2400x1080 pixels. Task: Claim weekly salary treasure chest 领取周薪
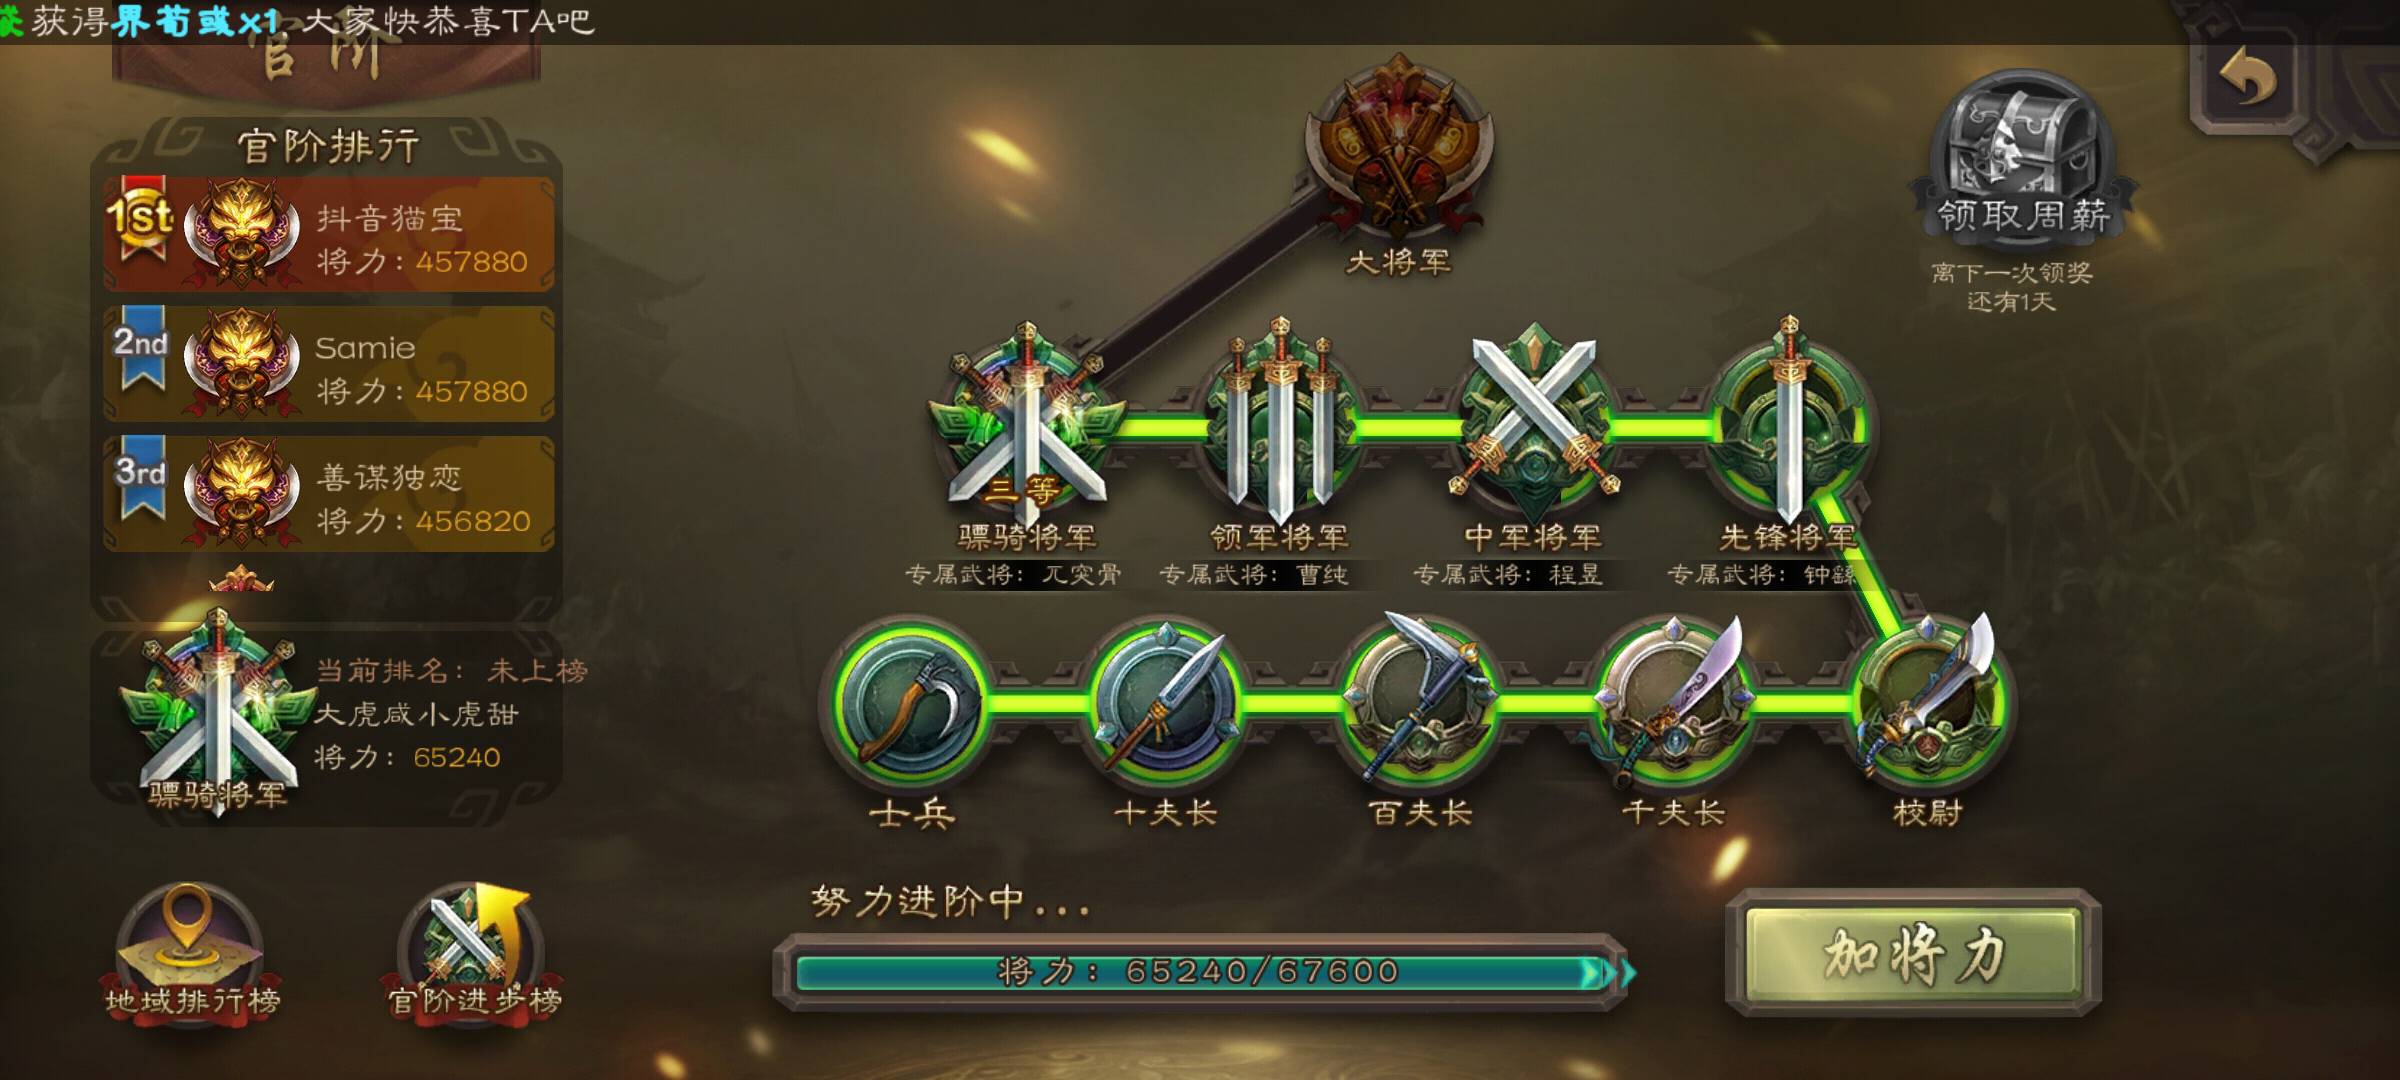pos(2022,155)
